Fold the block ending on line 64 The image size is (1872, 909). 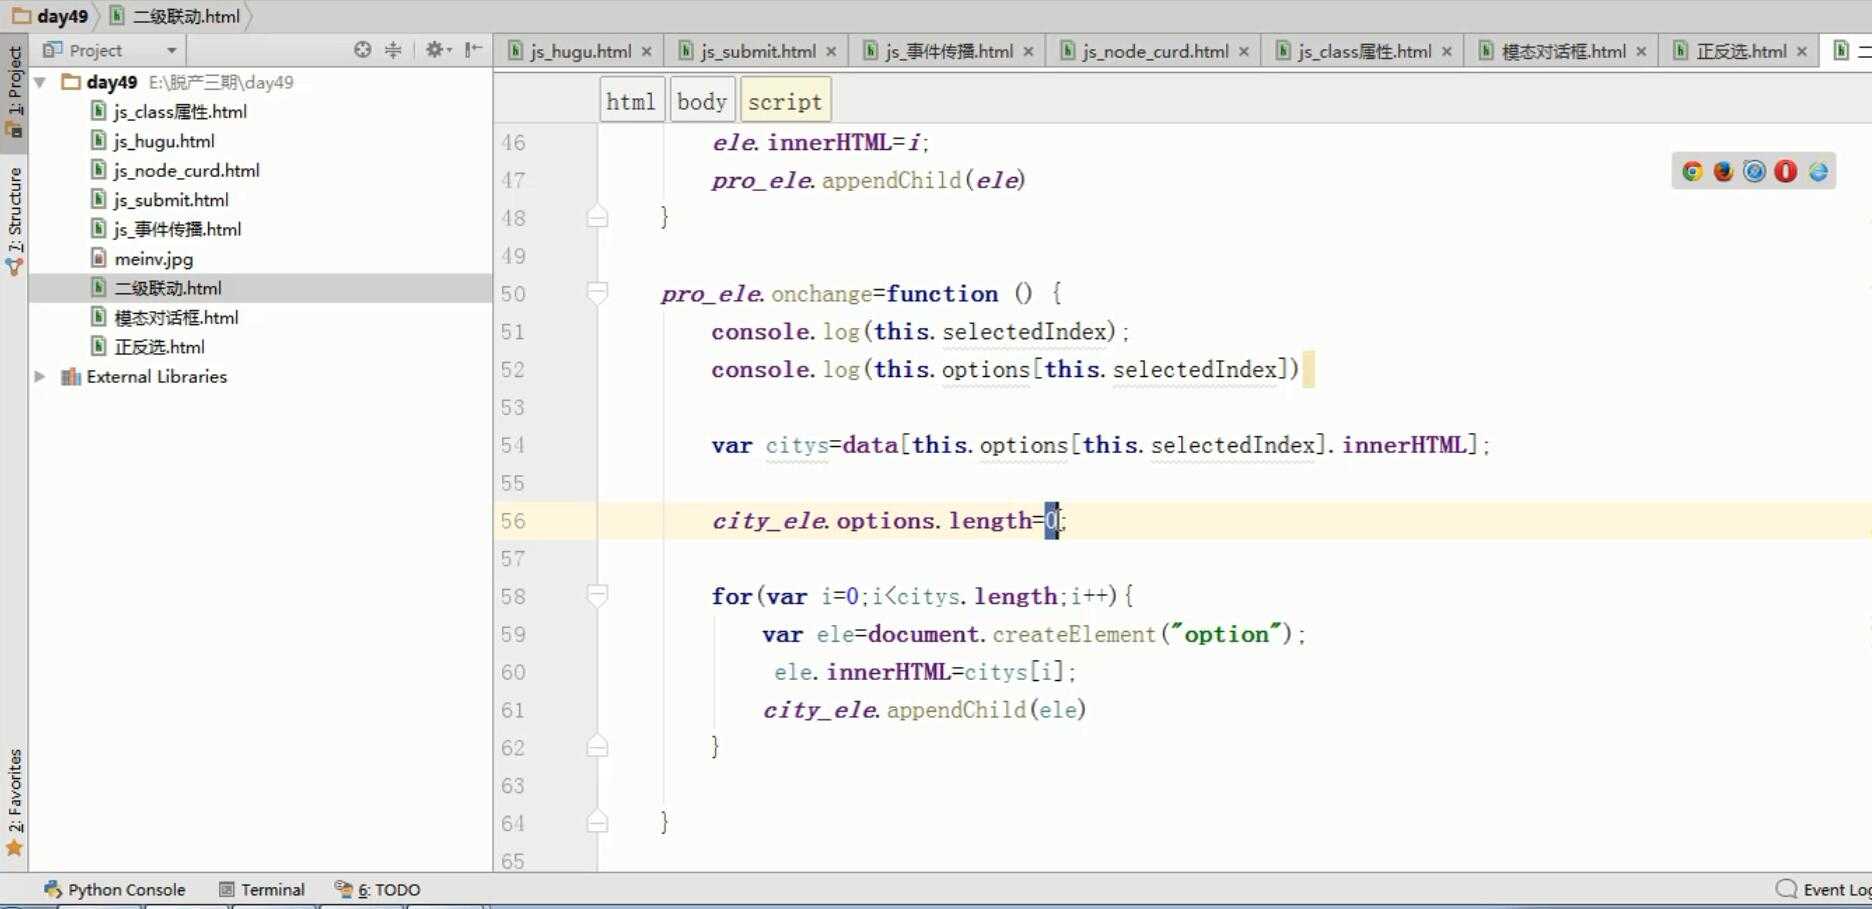[597, 823]
